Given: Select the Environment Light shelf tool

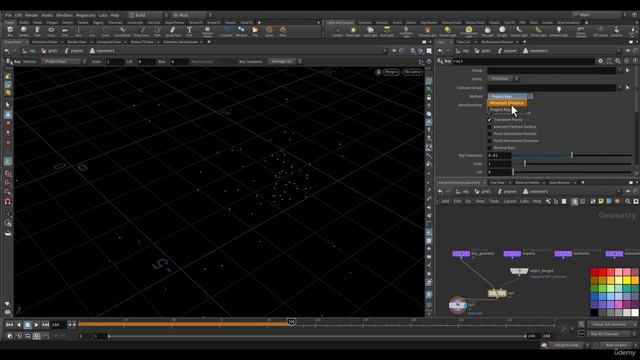Looking at the screenshot, I should click(x=469, y=31).
